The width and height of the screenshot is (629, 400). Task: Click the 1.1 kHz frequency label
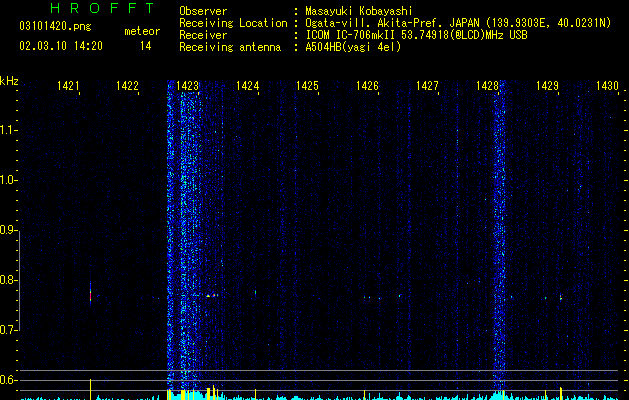pos(8,130)
